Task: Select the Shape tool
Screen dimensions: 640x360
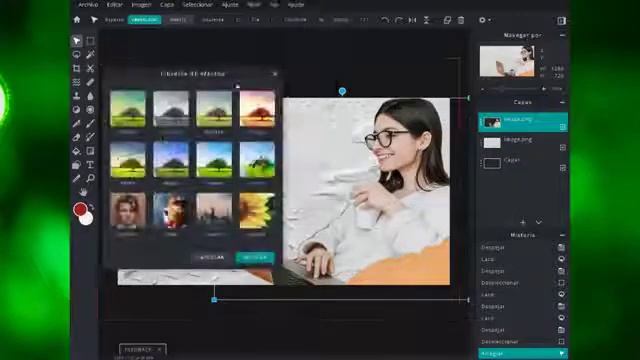Action: pos(76,165)
